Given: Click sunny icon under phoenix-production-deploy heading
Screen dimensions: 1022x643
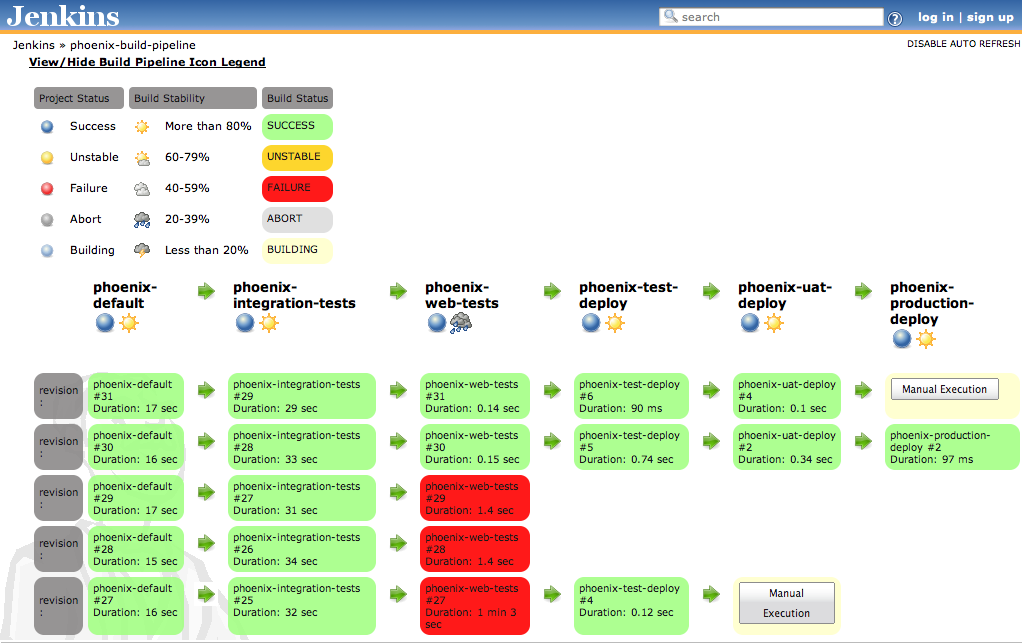Looking at the screenshot, I should (x=926, y=339).
